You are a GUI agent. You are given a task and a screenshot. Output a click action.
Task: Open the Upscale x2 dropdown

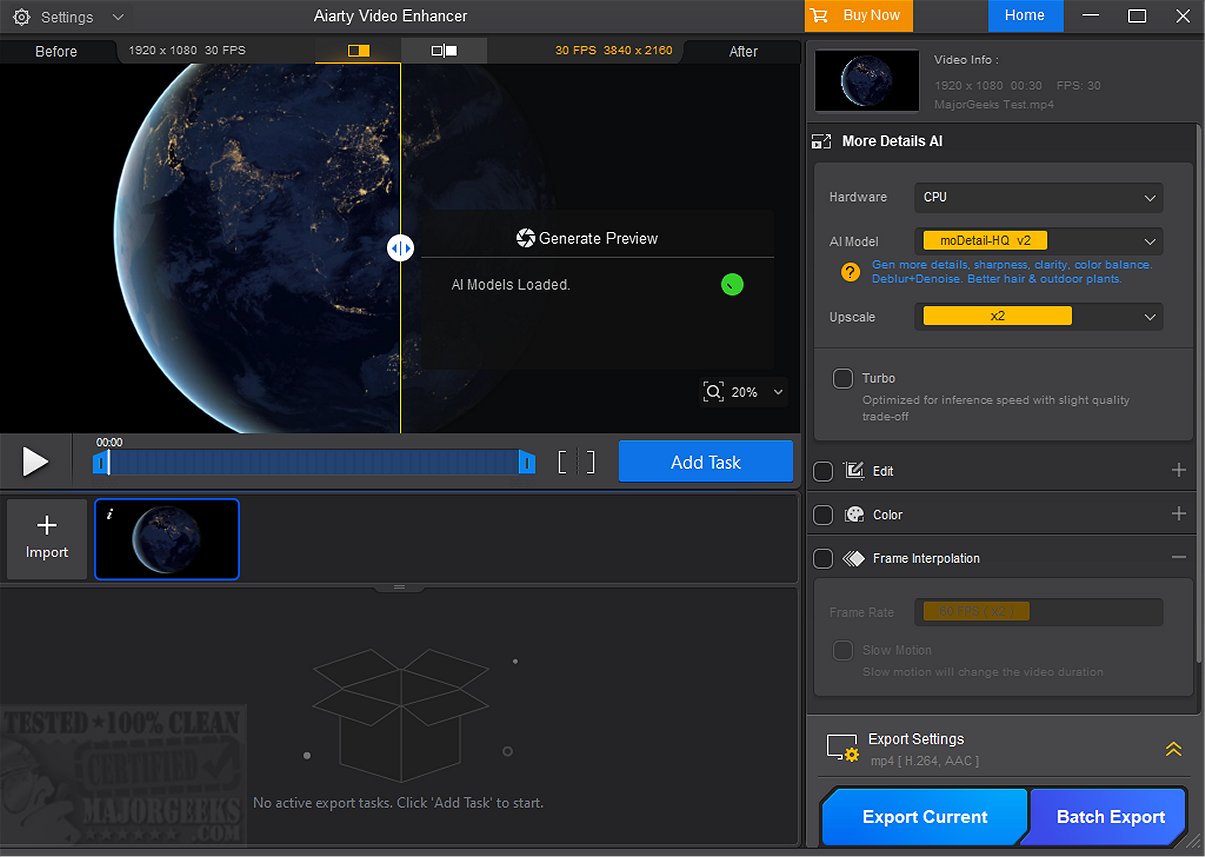tap(1038, 317)
